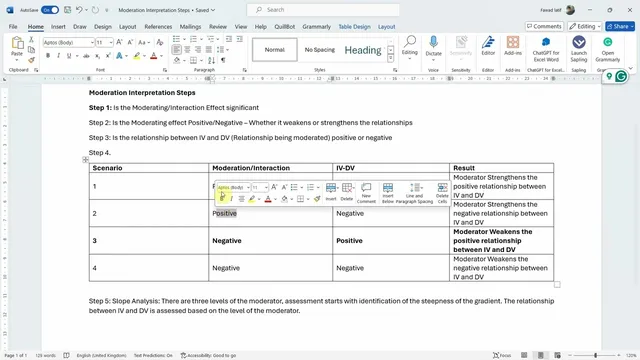Click the Save icon in title bar
The height and width of the screenshot is (360, 640).
click(x=68, y=10)
